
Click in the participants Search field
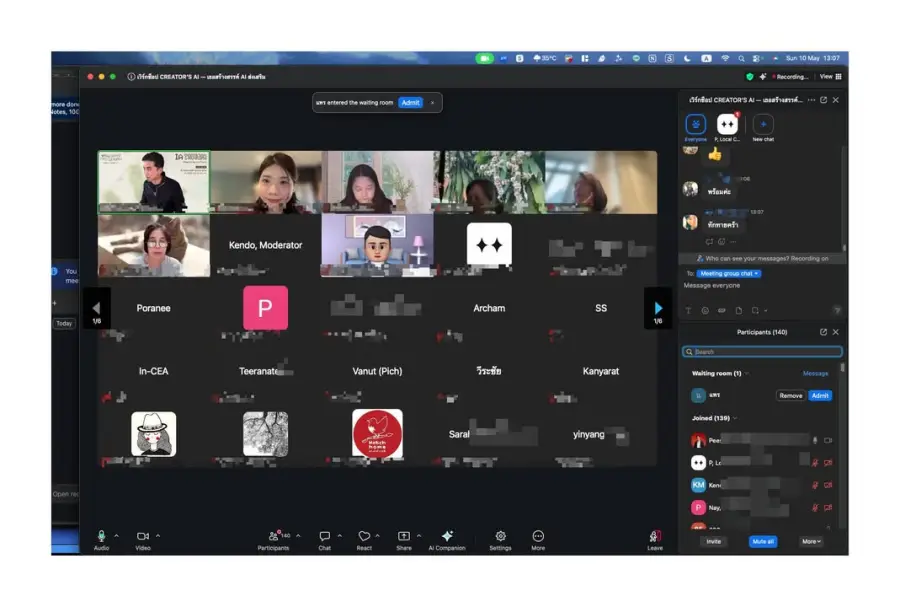[762, 352]
